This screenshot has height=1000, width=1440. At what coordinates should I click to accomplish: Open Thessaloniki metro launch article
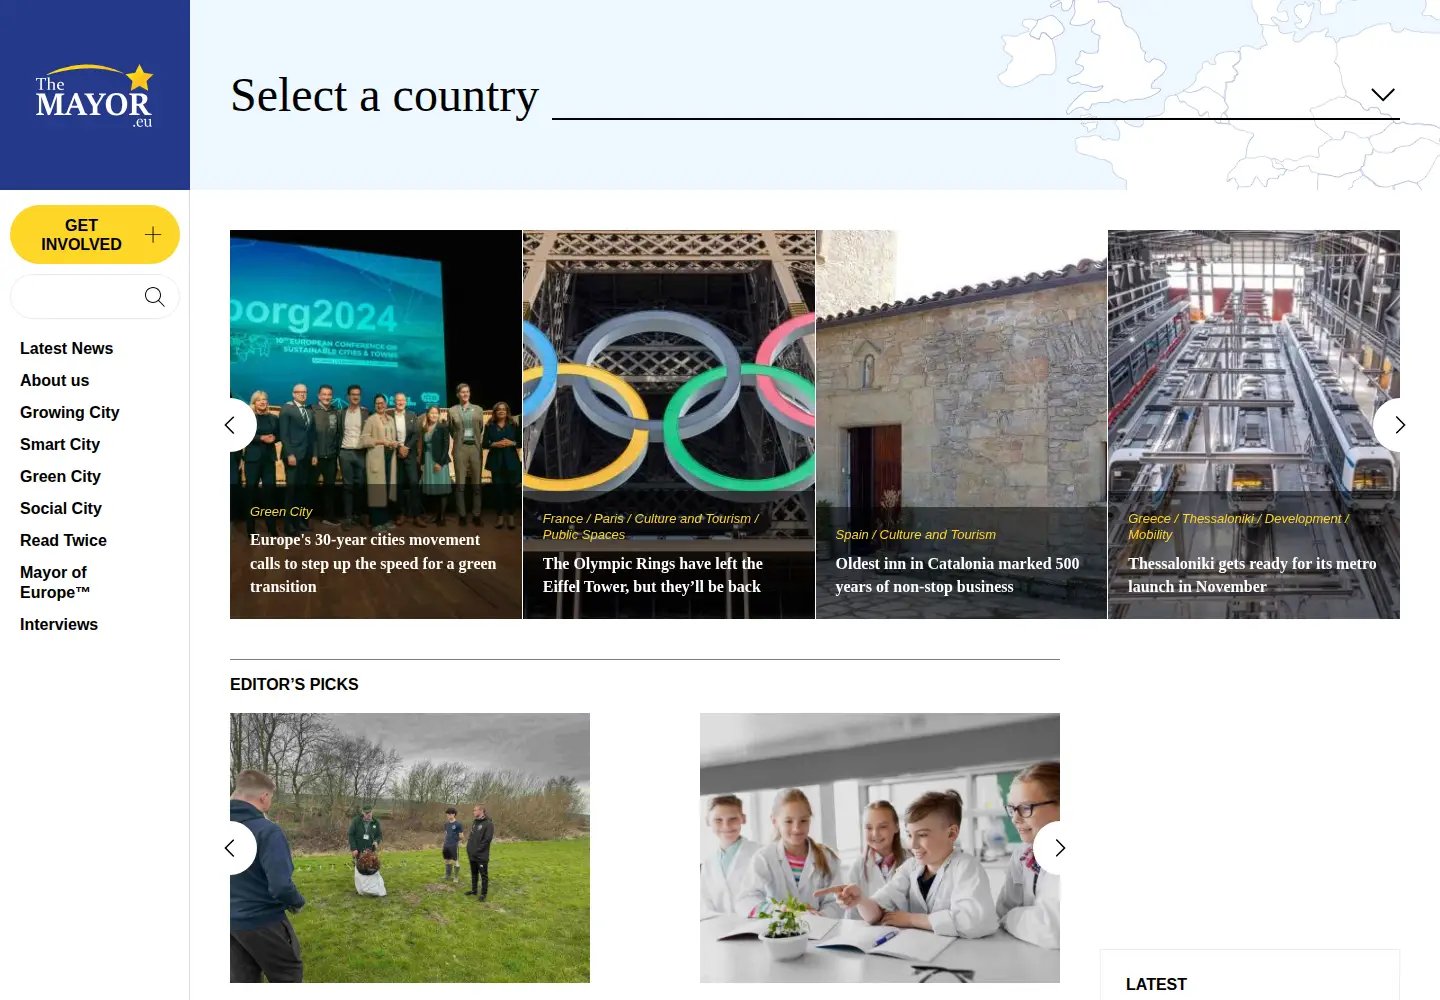click(1252, 575)
